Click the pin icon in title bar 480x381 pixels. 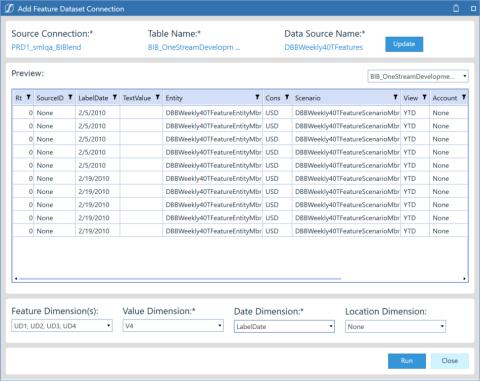(456, 8)
